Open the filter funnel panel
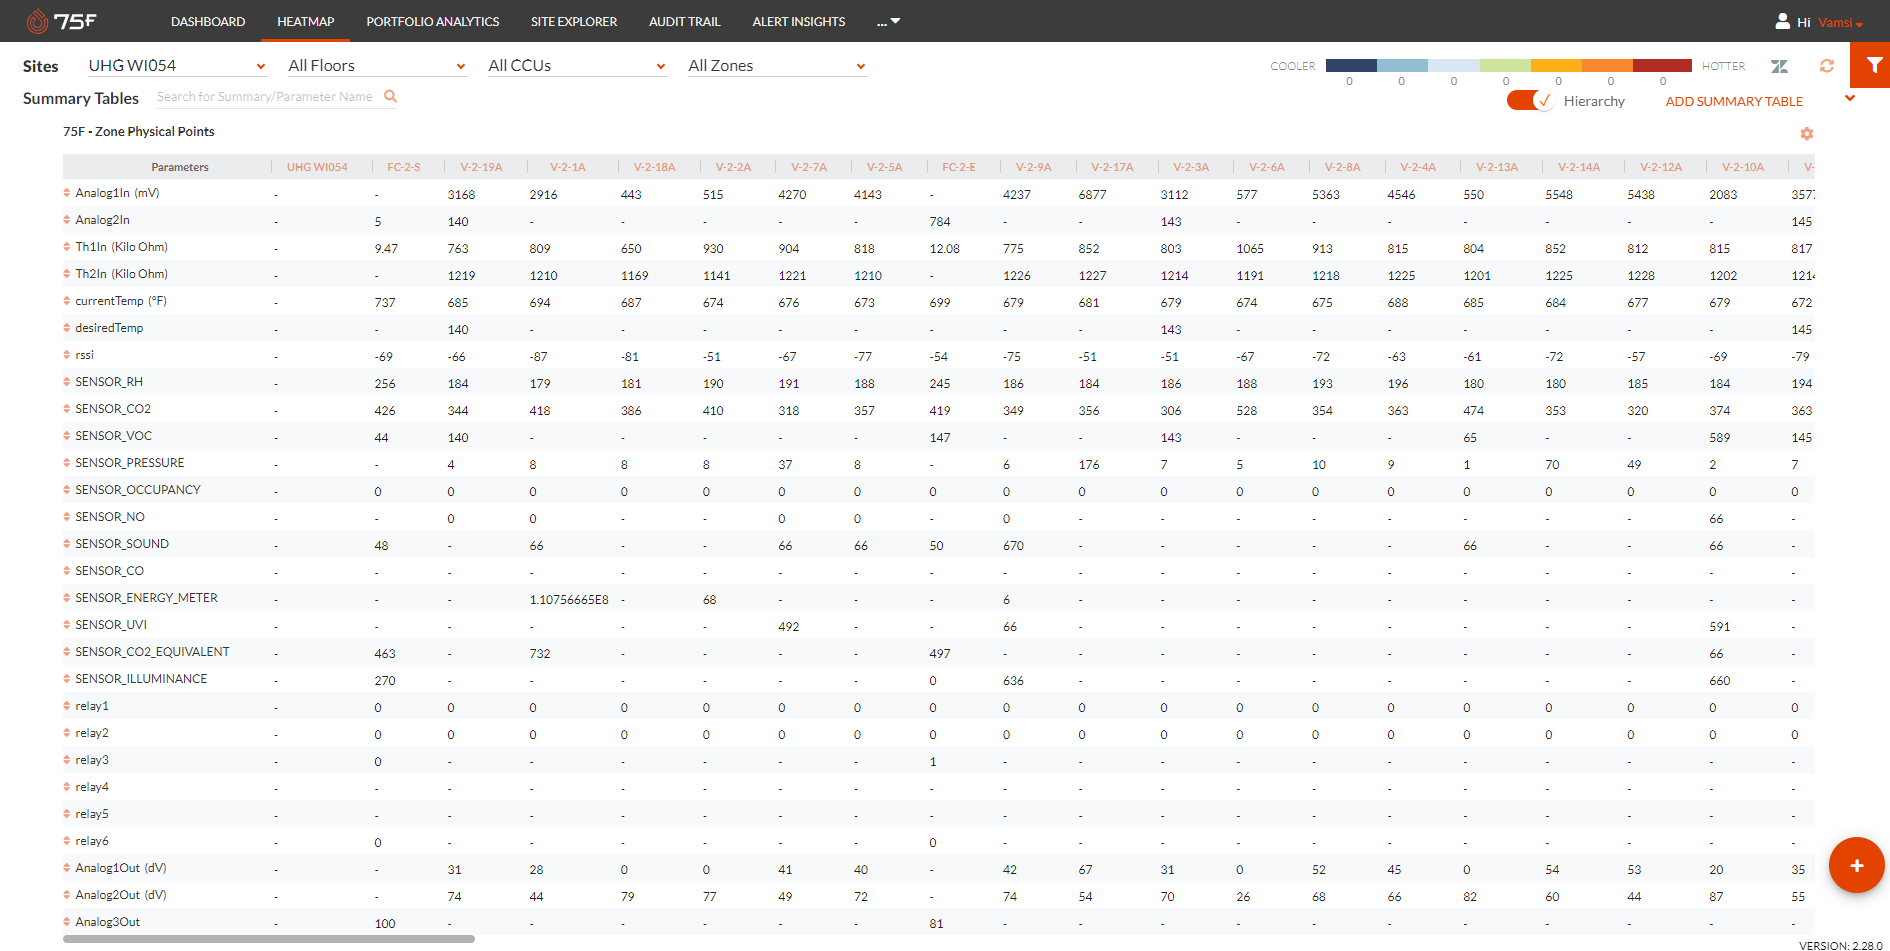The image size is (1890, 951). [x=1870, y=66]
